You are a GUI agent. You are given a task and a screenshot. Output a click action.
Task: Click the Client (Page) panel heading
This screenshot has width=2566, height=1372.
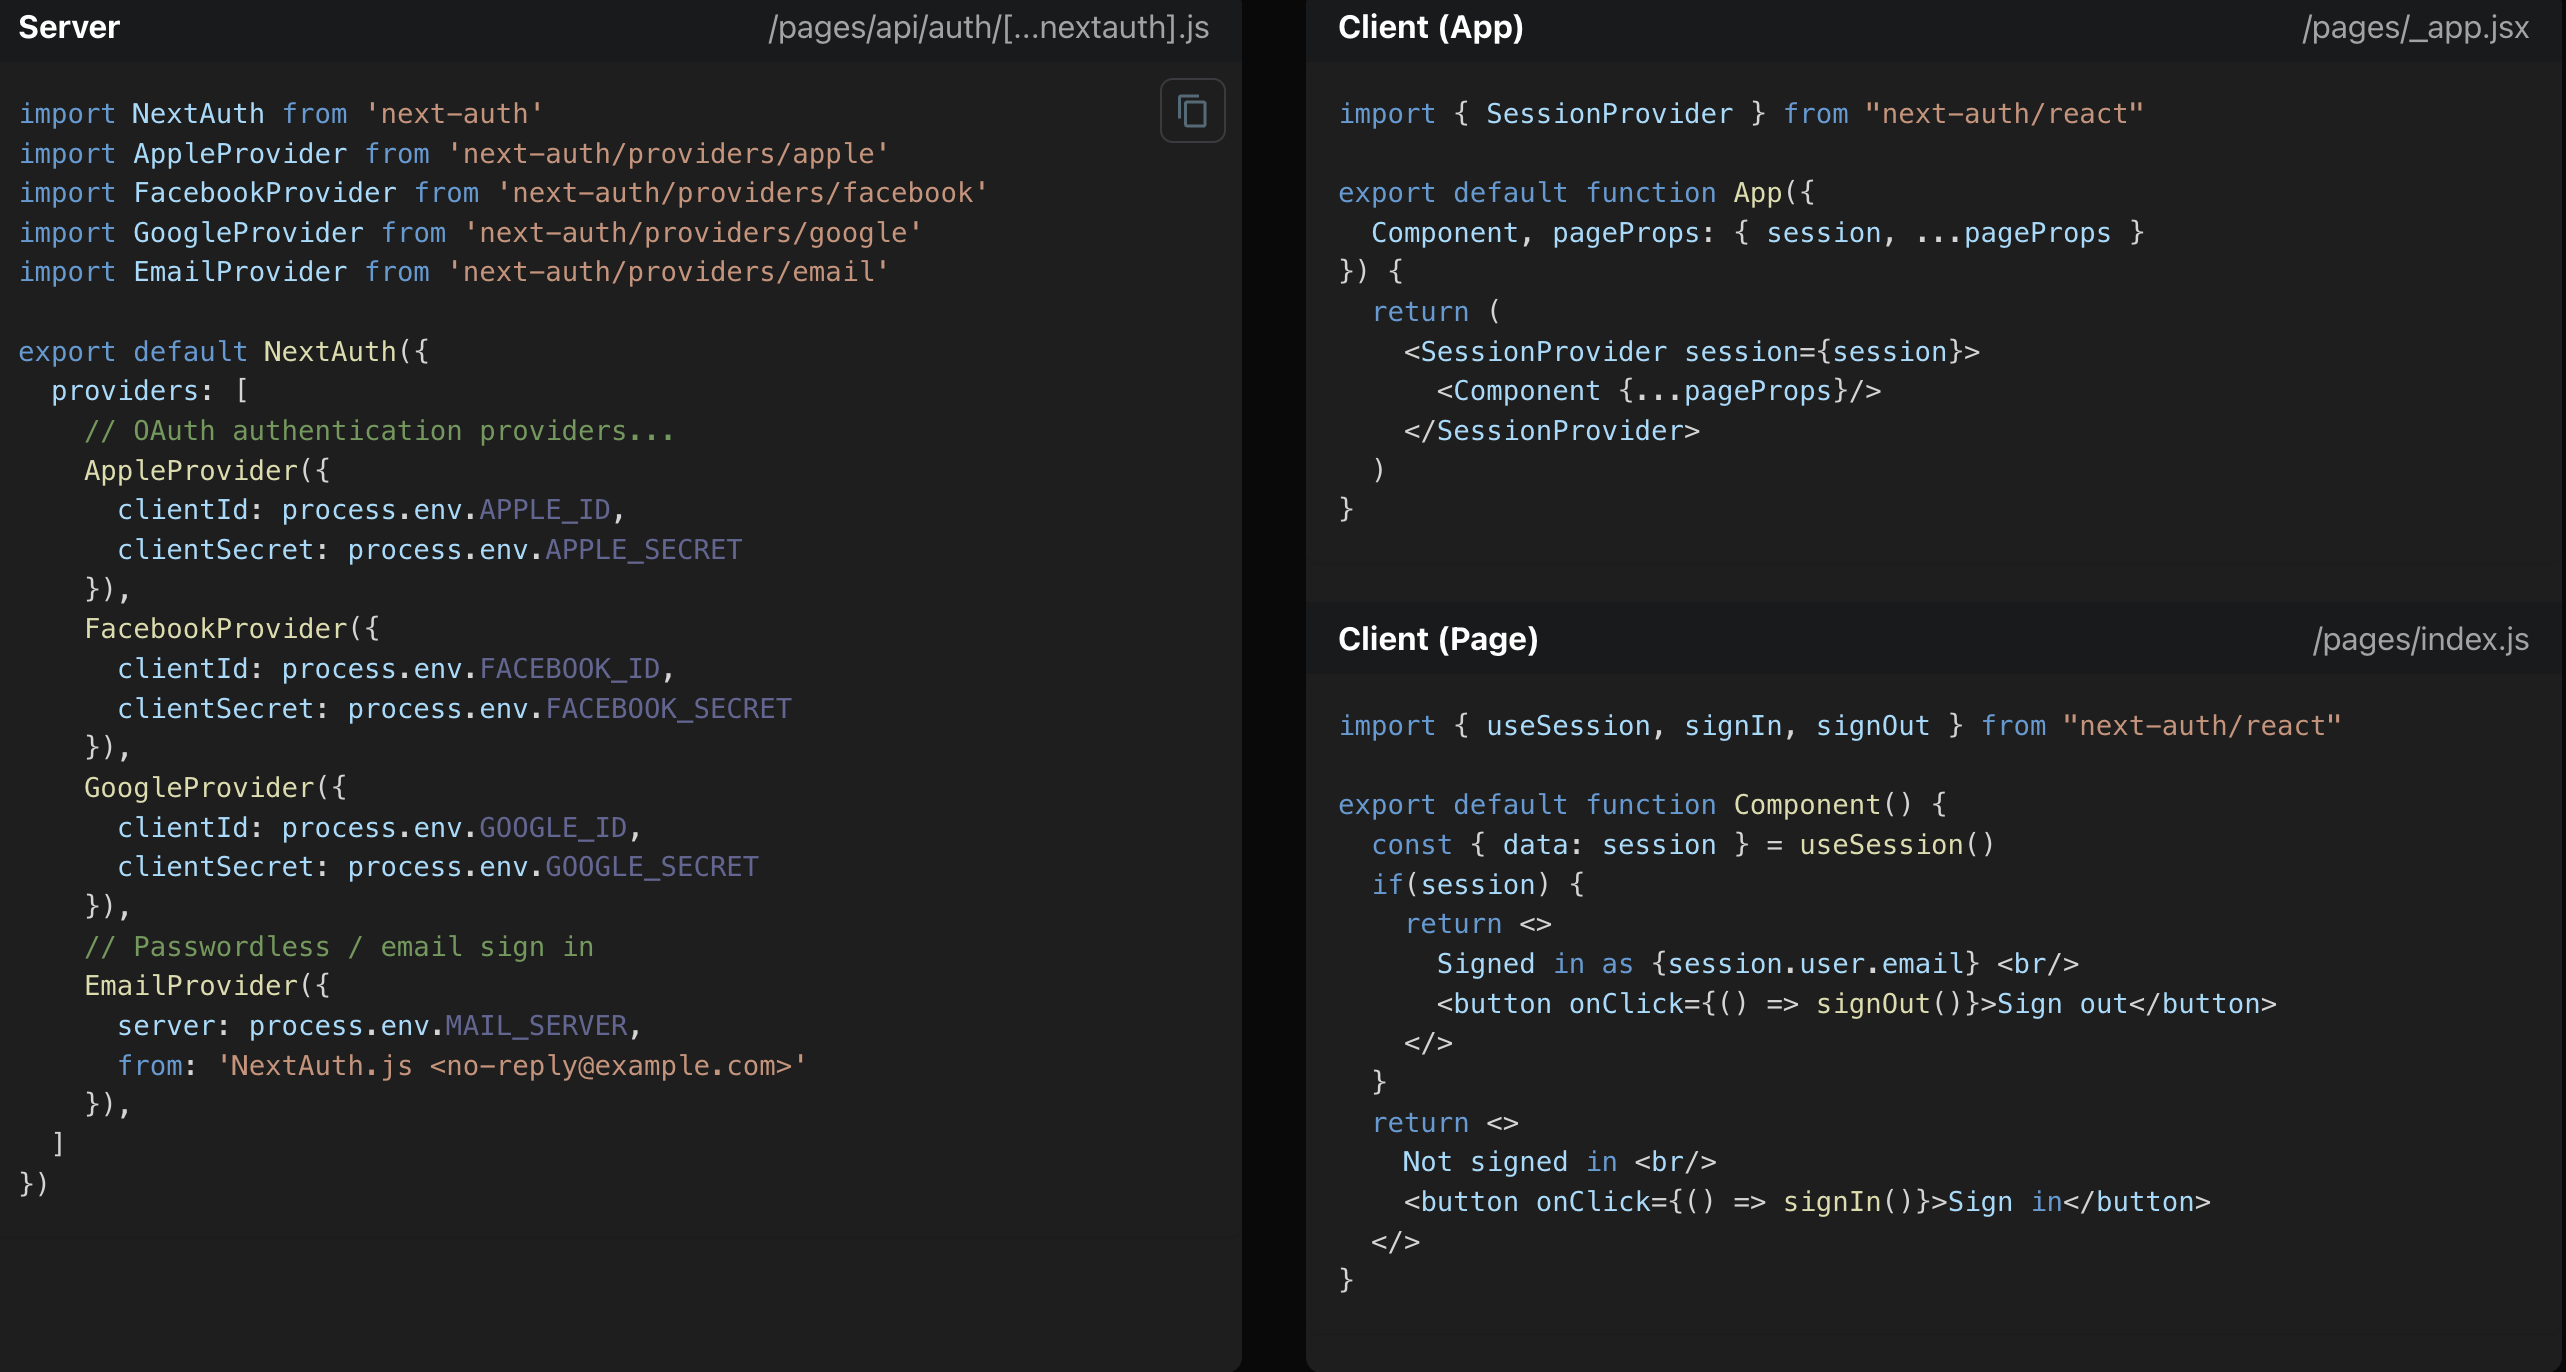click(x=1437, y=639)
